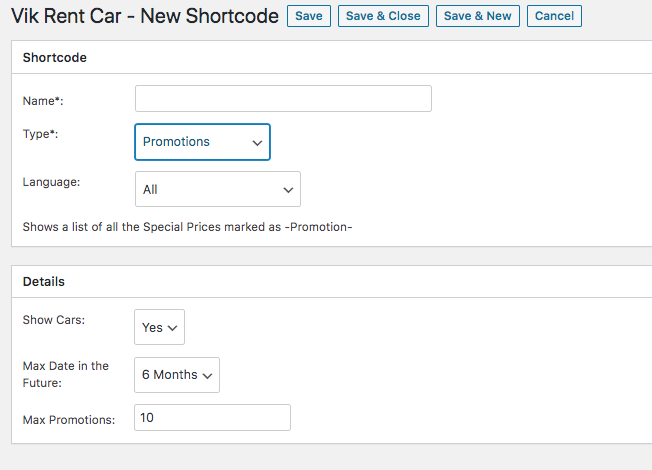Open the Type dropdown showing Promotions
The width and height of the screenshot is (652, 470).
click(x=203, y=142)
